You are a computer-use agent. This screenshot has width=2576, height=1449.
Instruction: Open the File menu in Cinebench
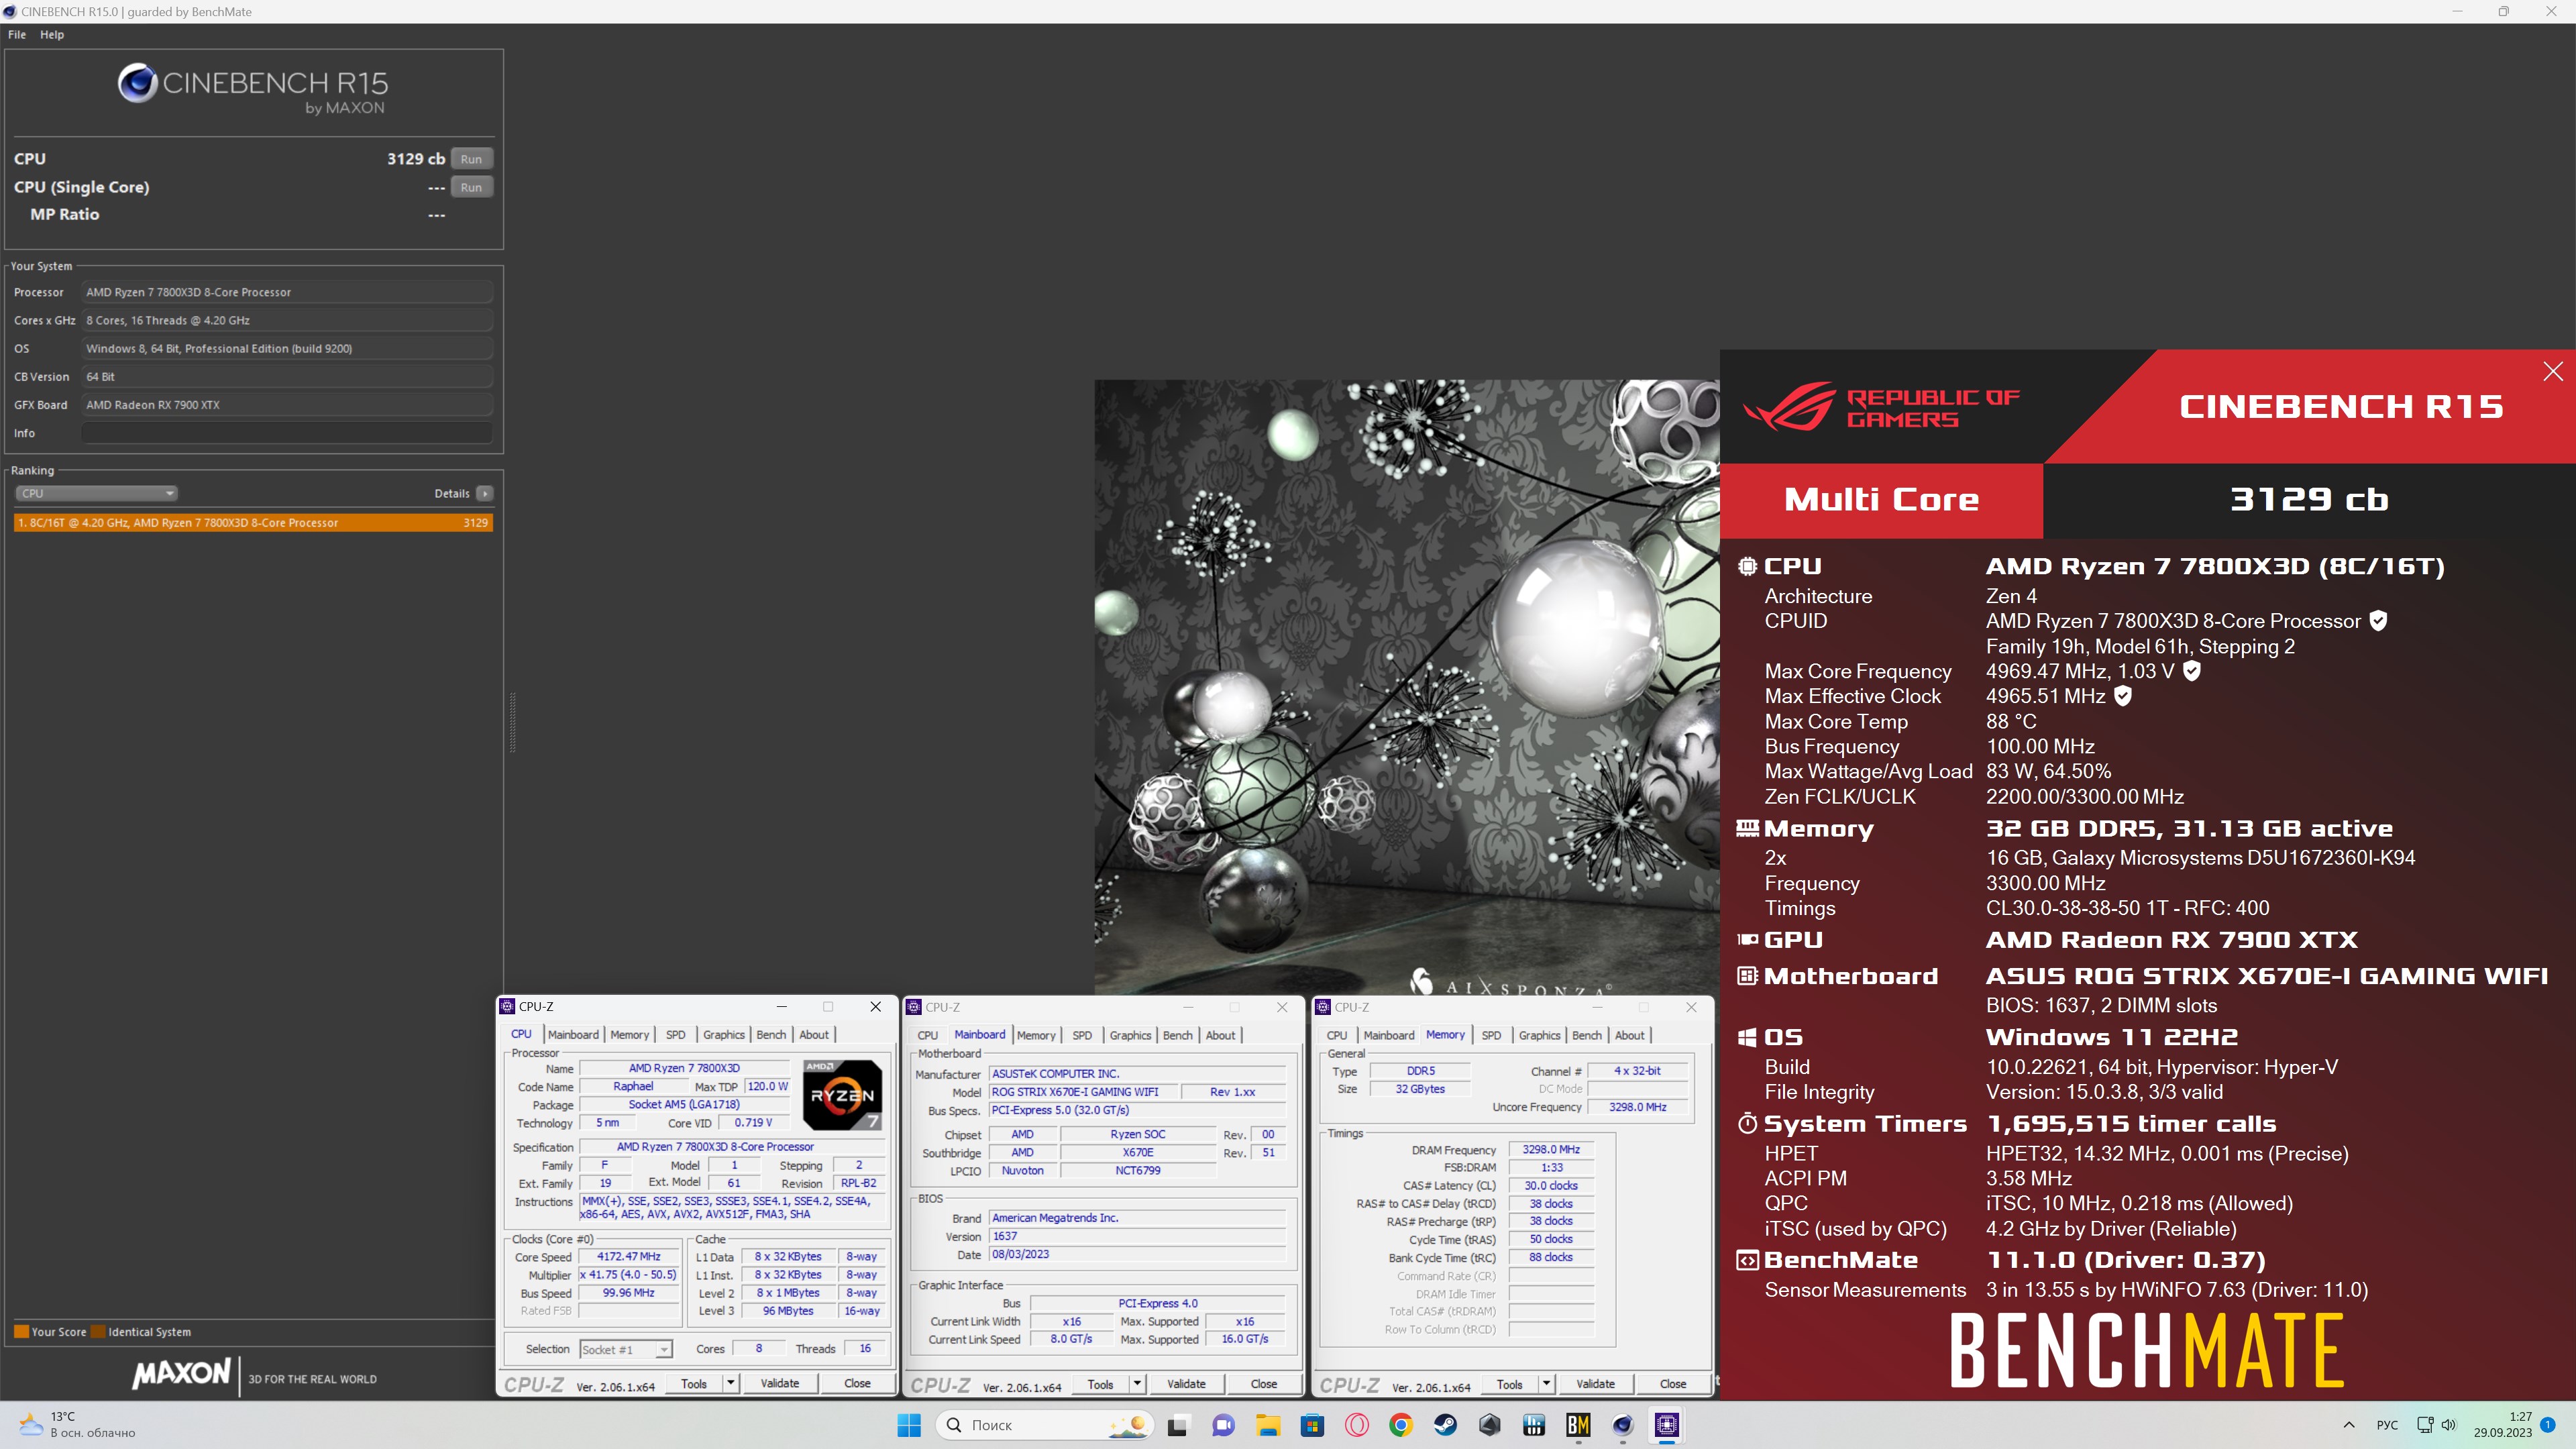17,34
